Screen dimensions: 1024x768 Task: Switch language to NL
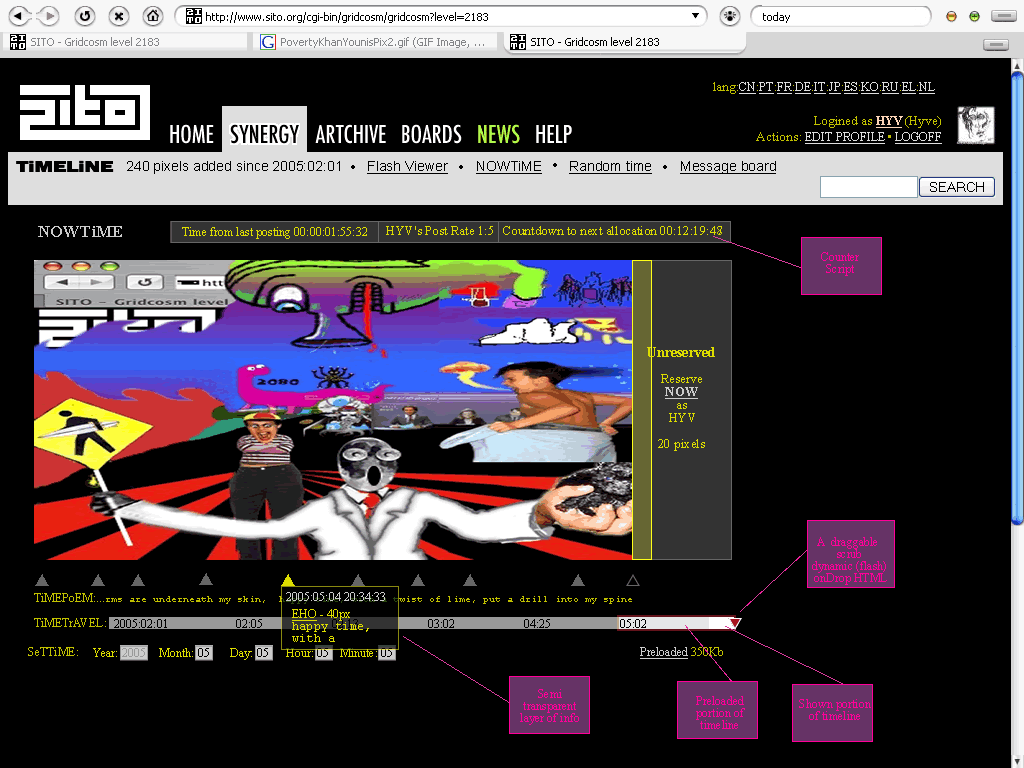pyautogui.click(x=926, y=87)
